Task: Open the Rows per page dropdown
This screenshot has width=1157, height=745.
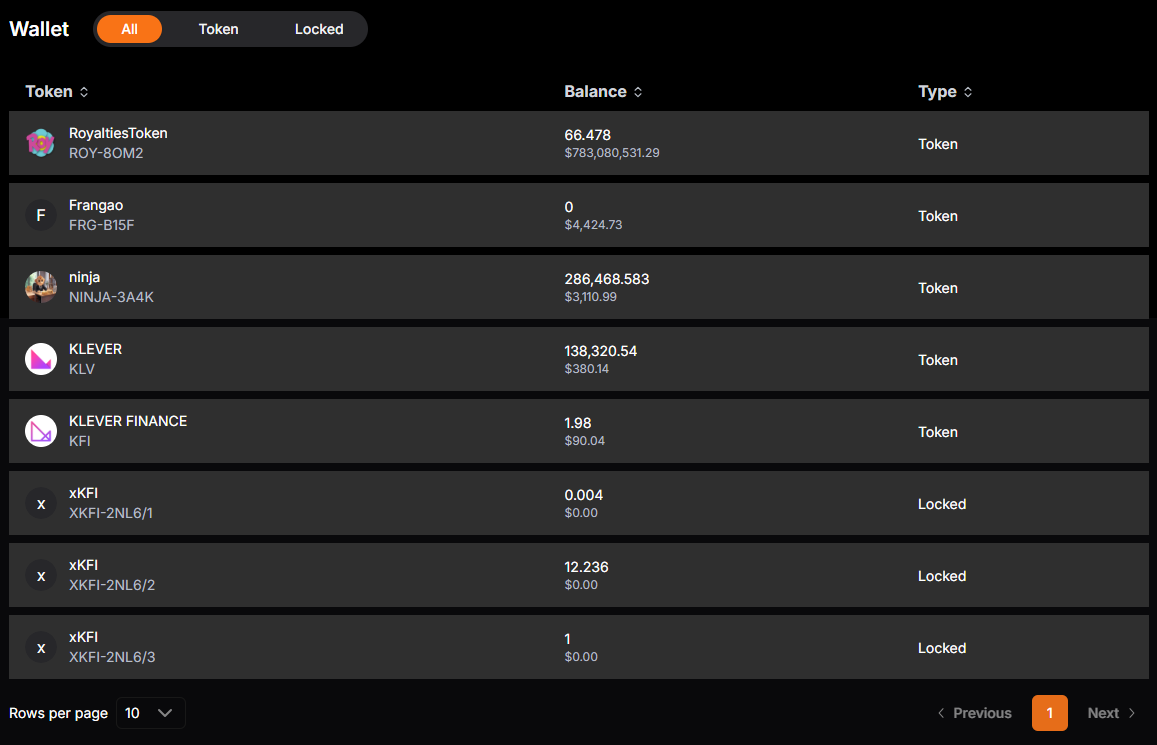Action: 151,713
